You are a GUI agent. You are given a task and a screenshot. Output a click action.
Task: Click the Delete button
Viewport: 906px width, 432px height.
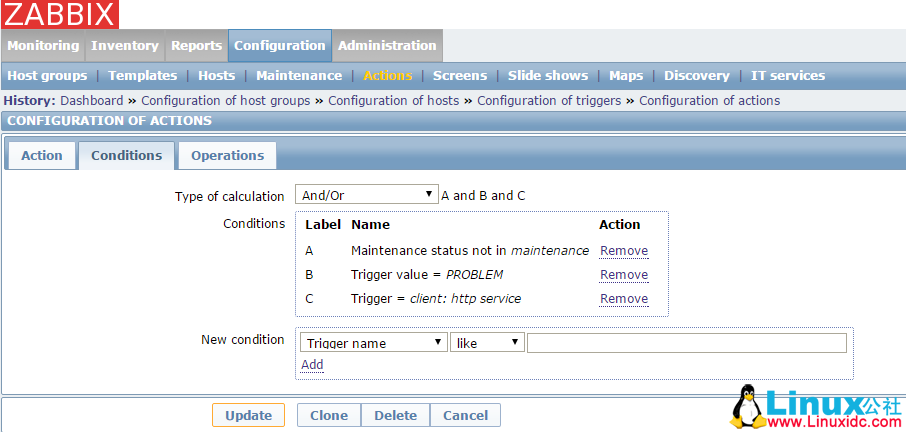(396, 416)
